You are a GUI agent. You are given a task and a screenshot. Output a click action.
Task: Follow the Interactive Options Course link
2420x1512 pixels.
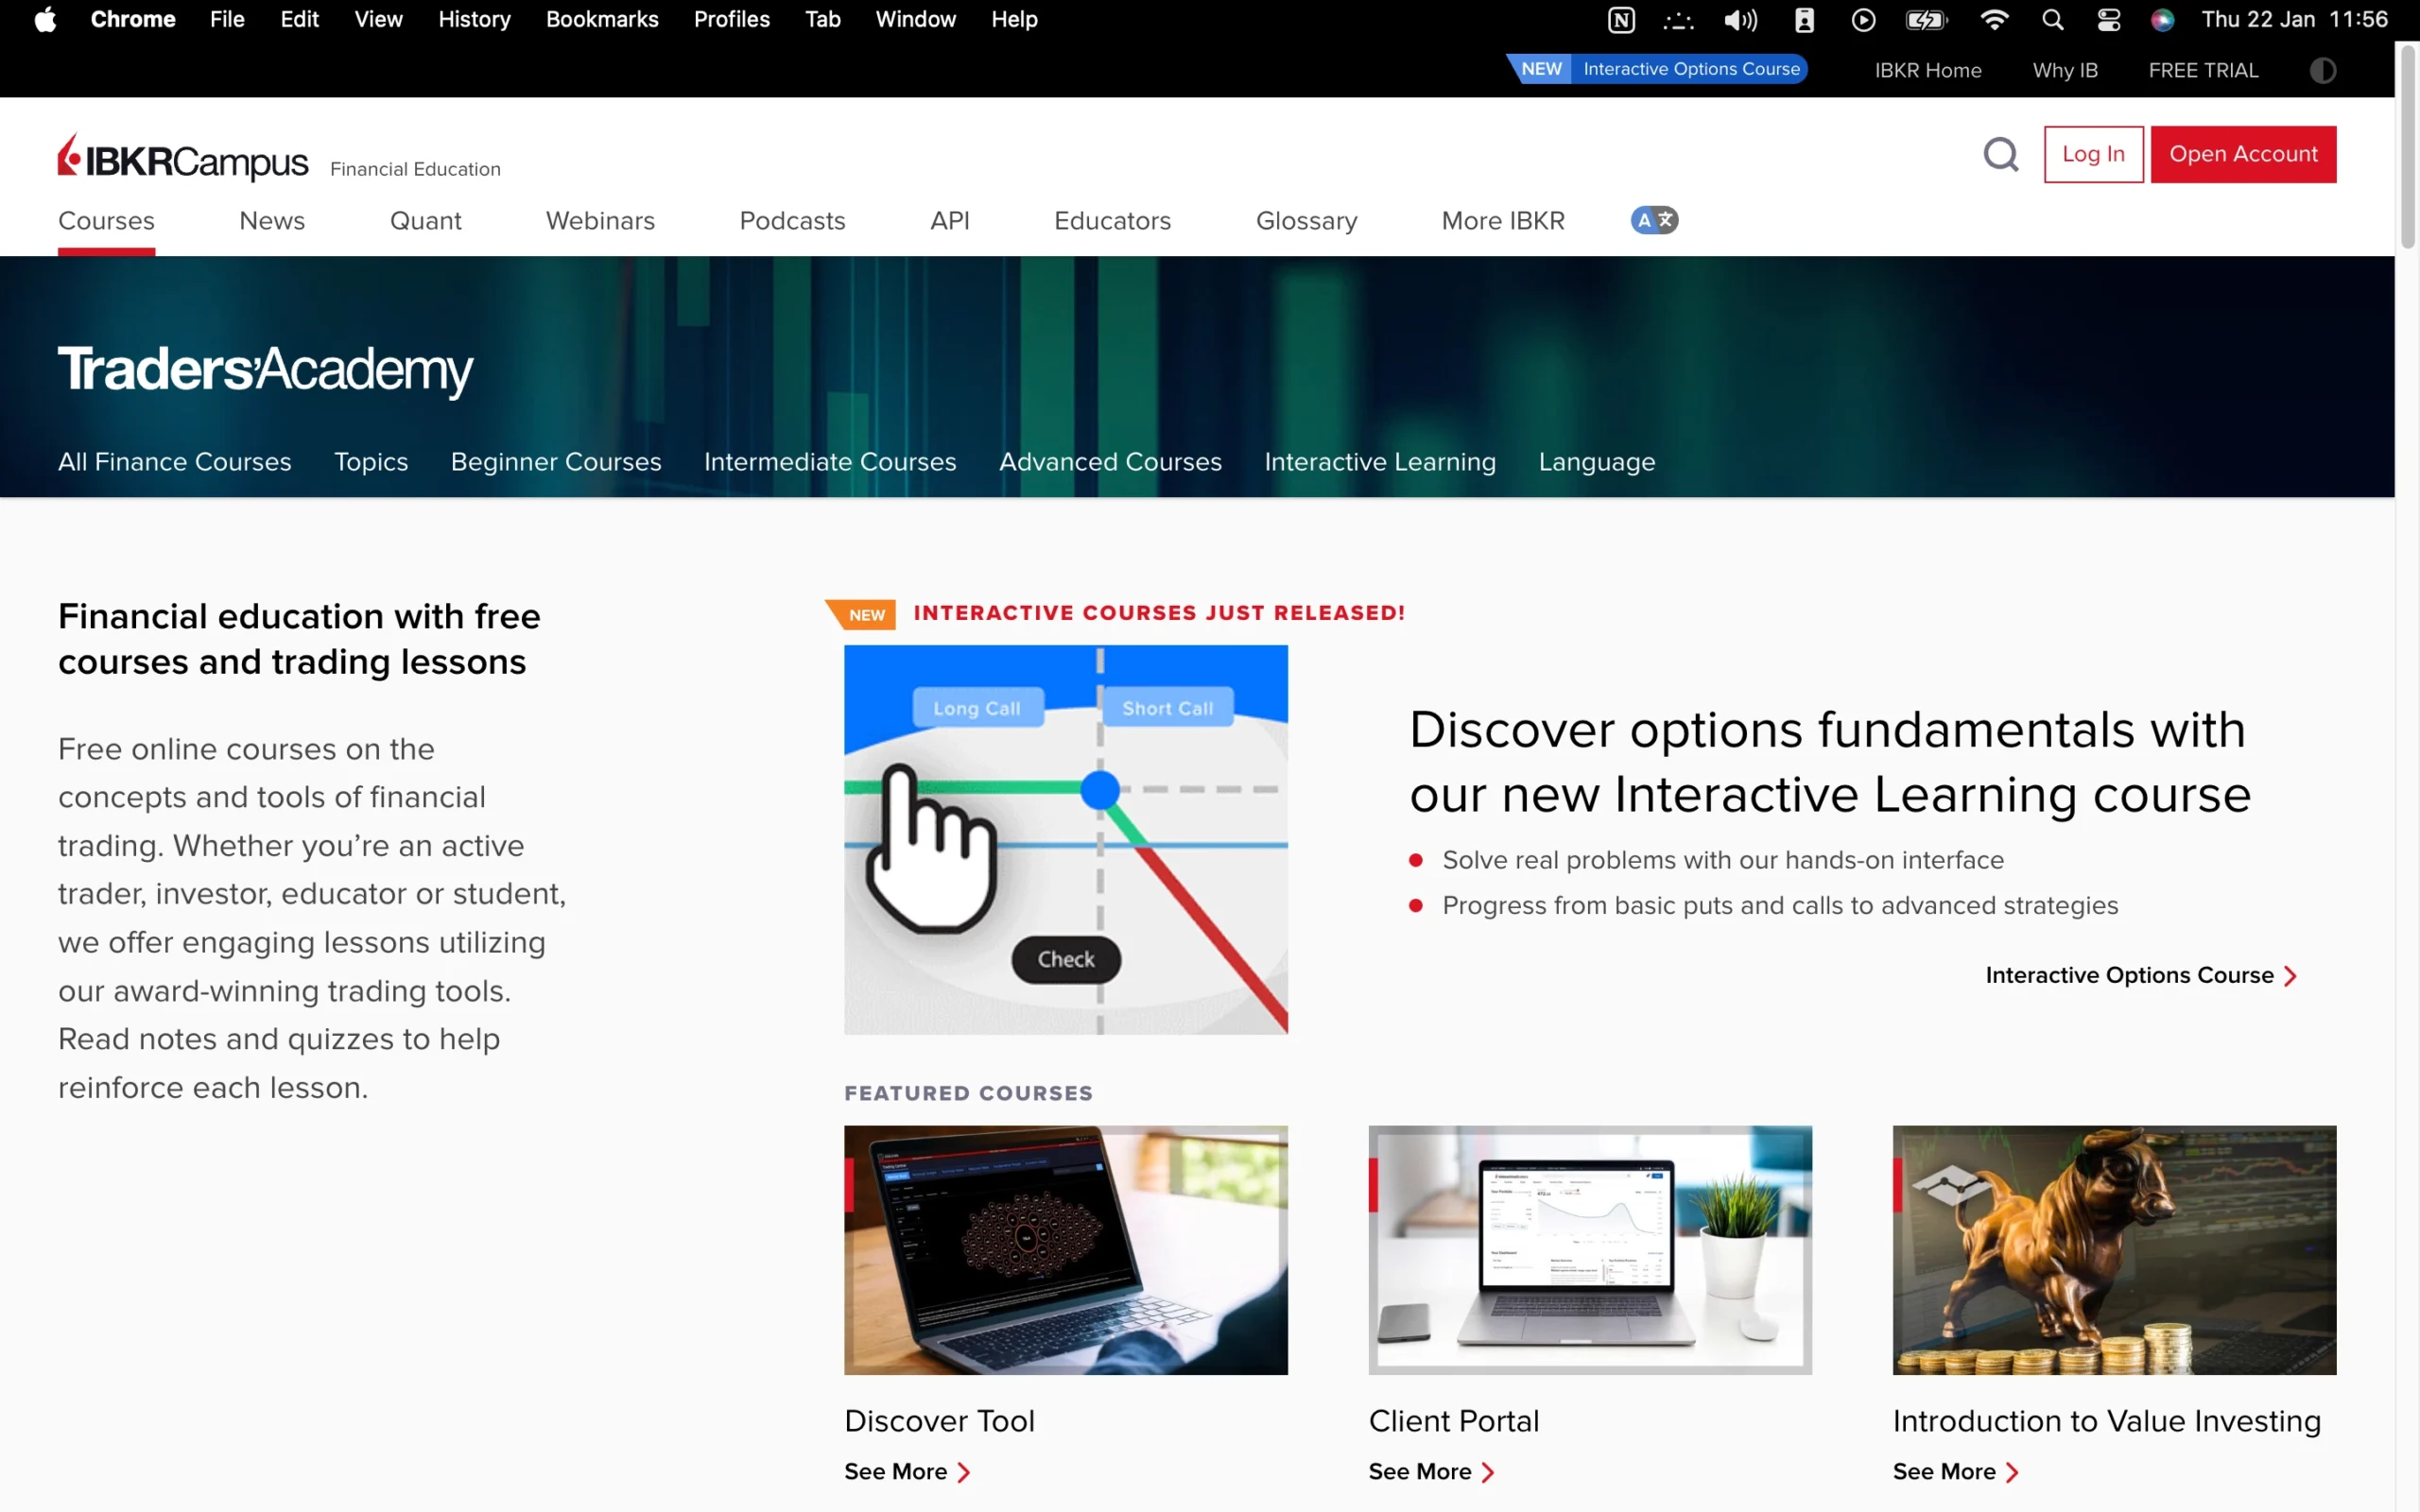[2131, 975]
